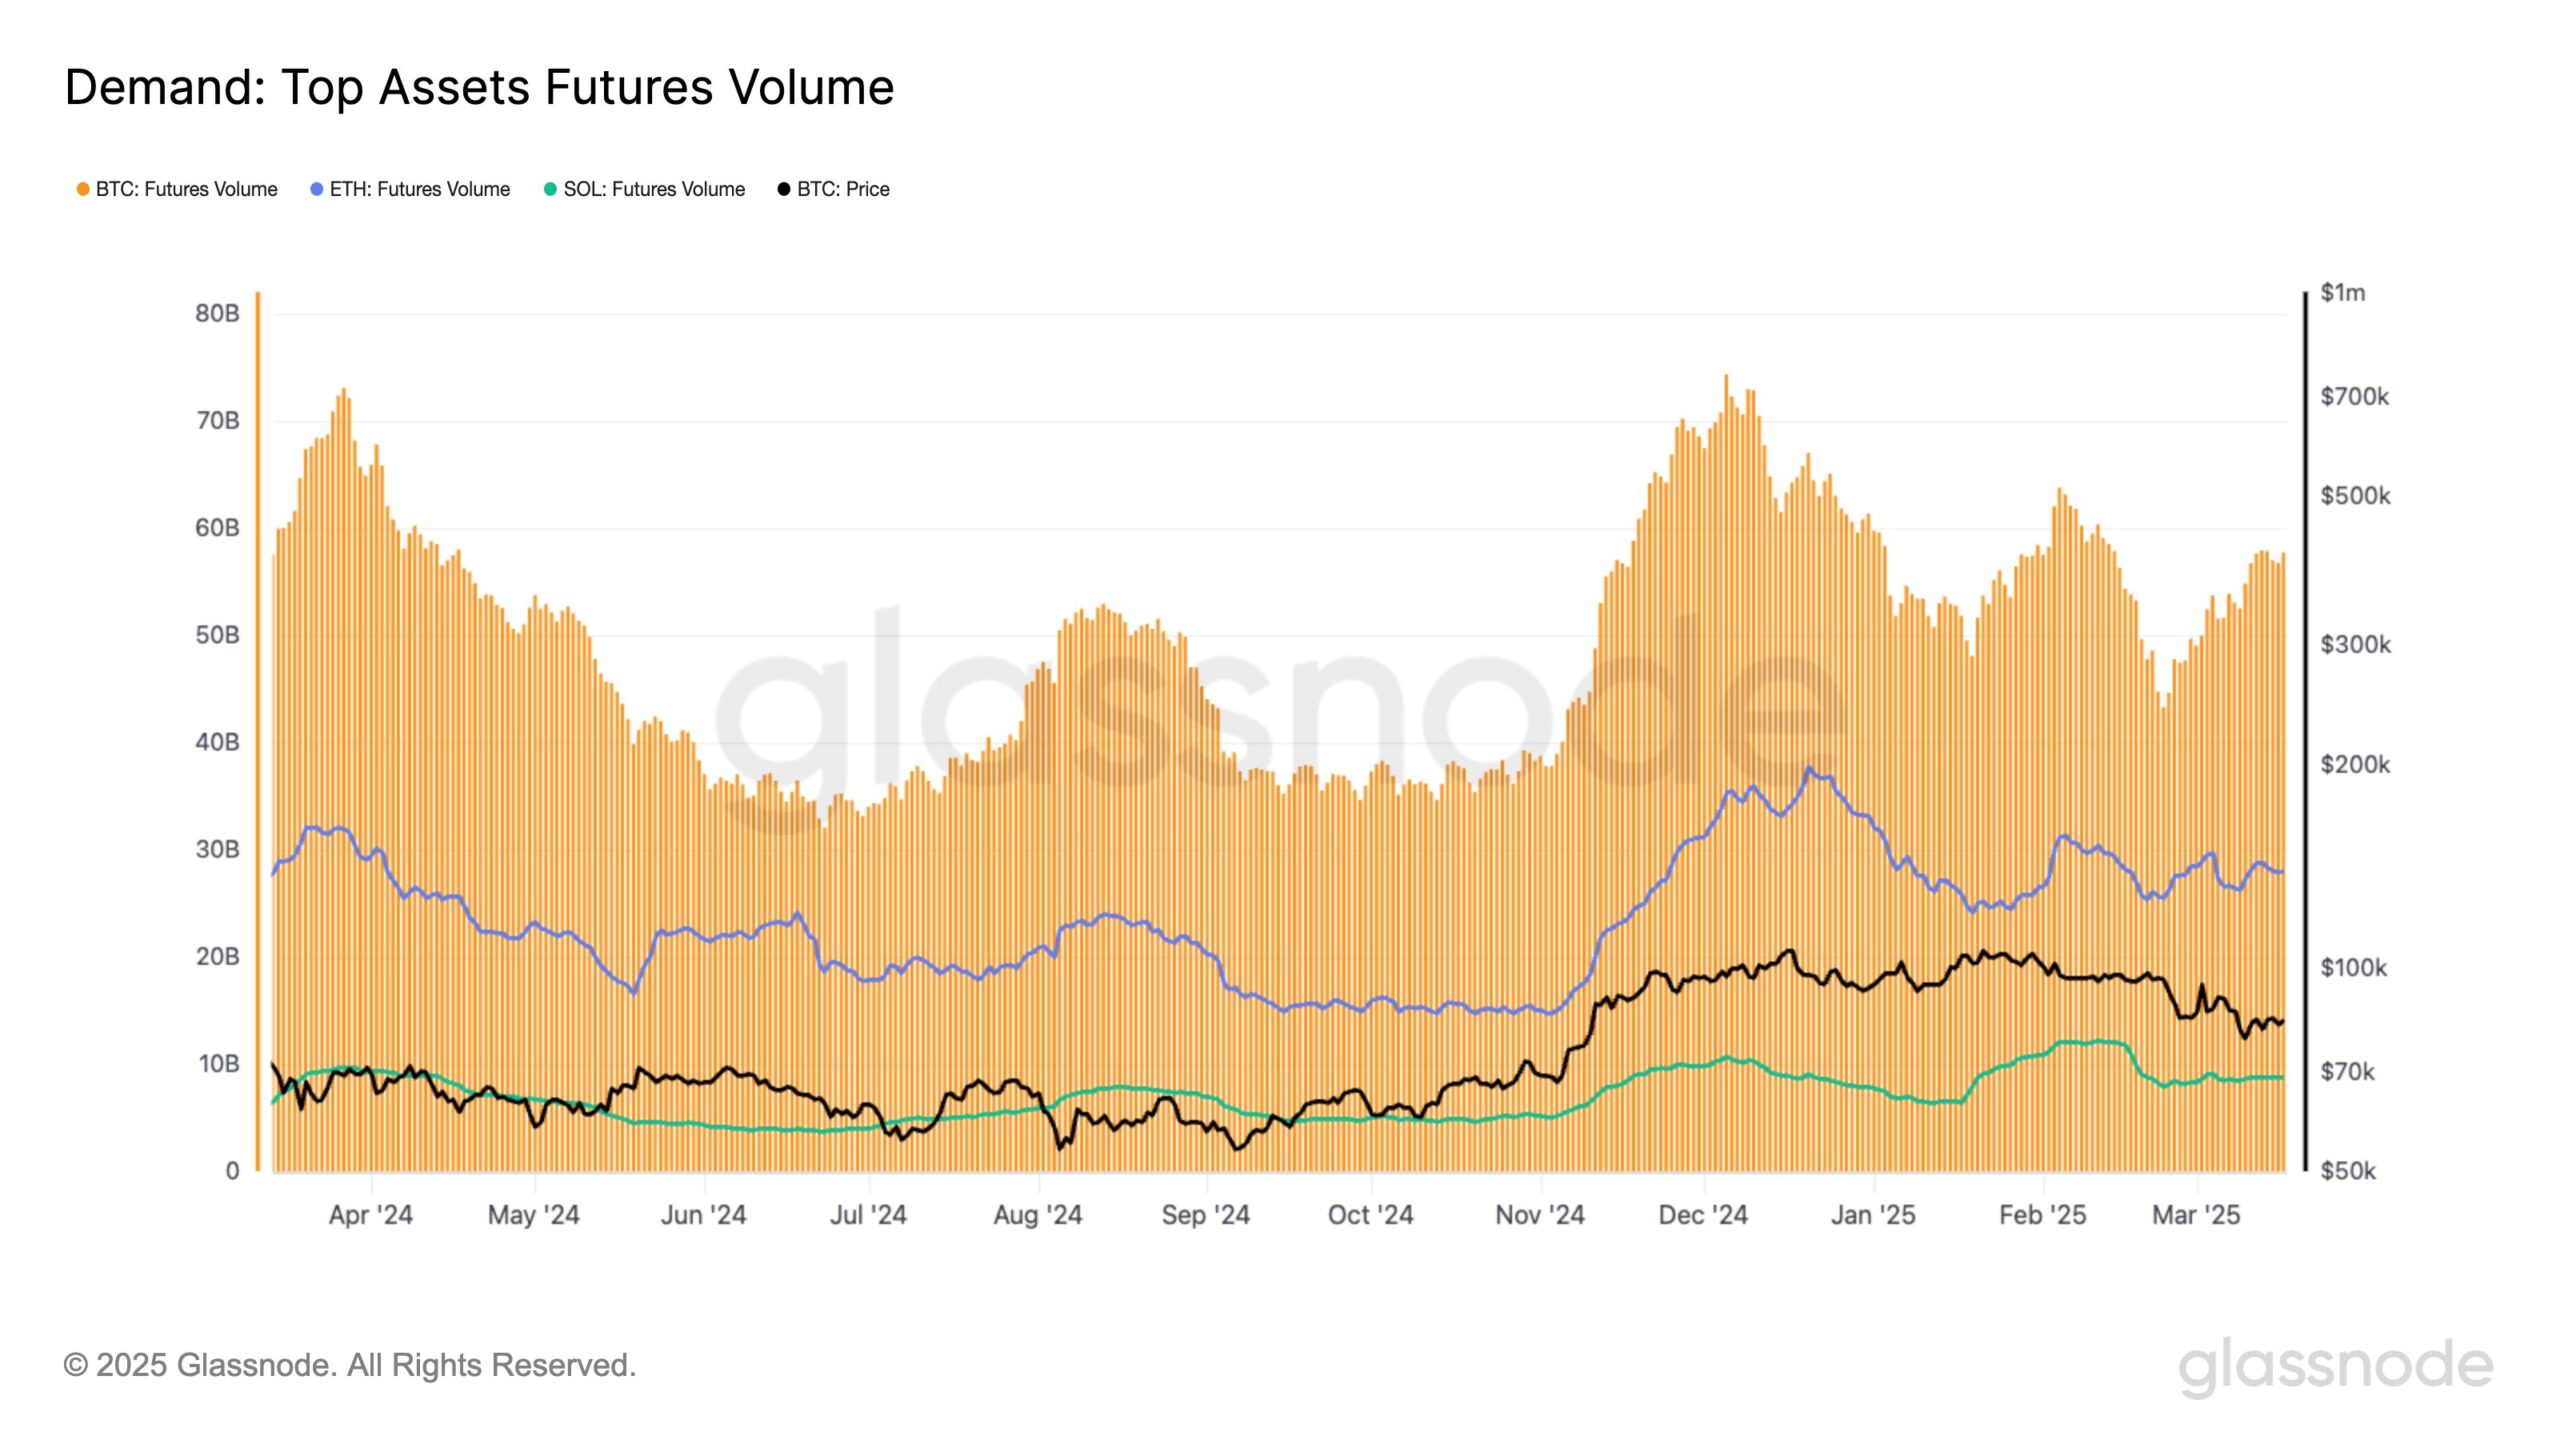Select the Apr '24 x-axis label
This screenshot has width=2560, height=1440.
pos(371,1215)
